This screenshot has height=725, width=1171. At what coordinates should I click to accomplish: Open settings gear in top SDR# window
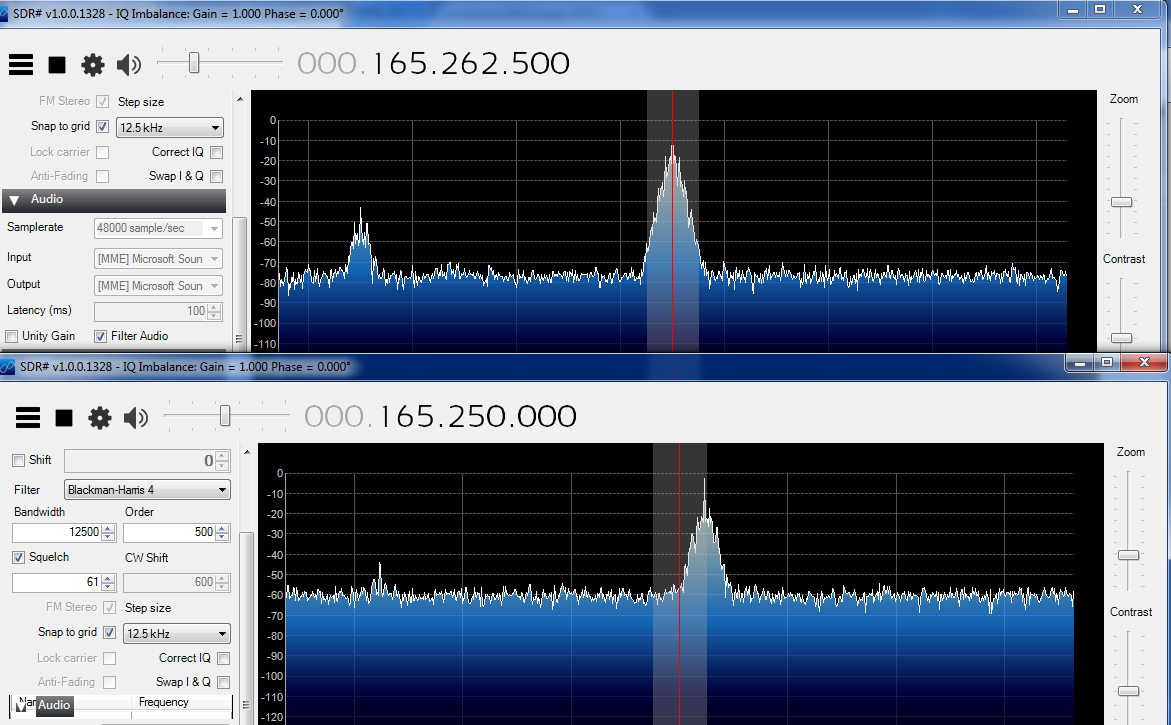click(x=93, y=65)
